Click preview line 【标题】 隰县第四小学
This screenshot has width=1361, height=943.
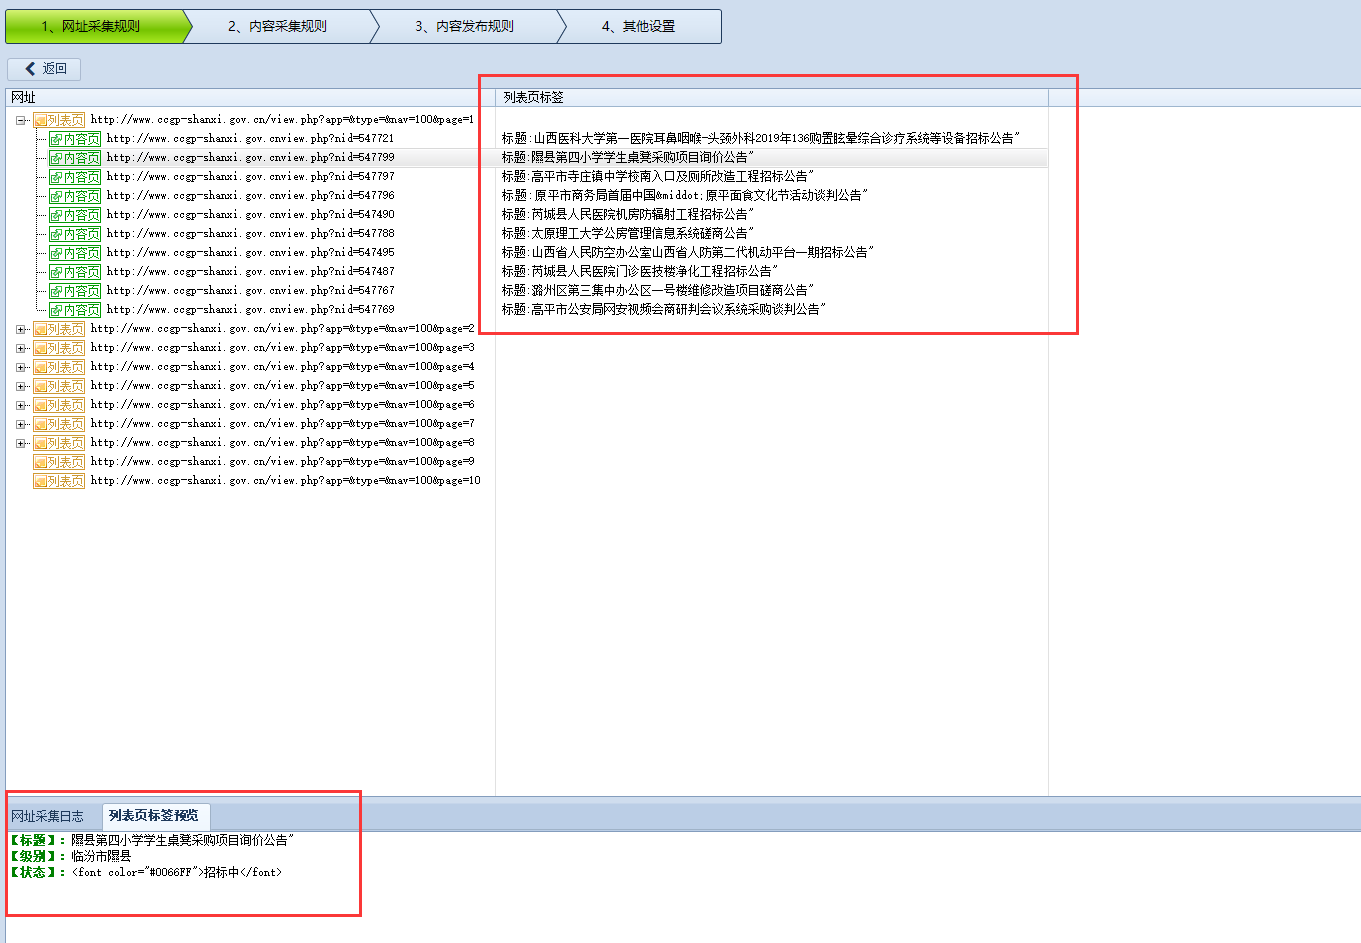click(x=151, y=840)
